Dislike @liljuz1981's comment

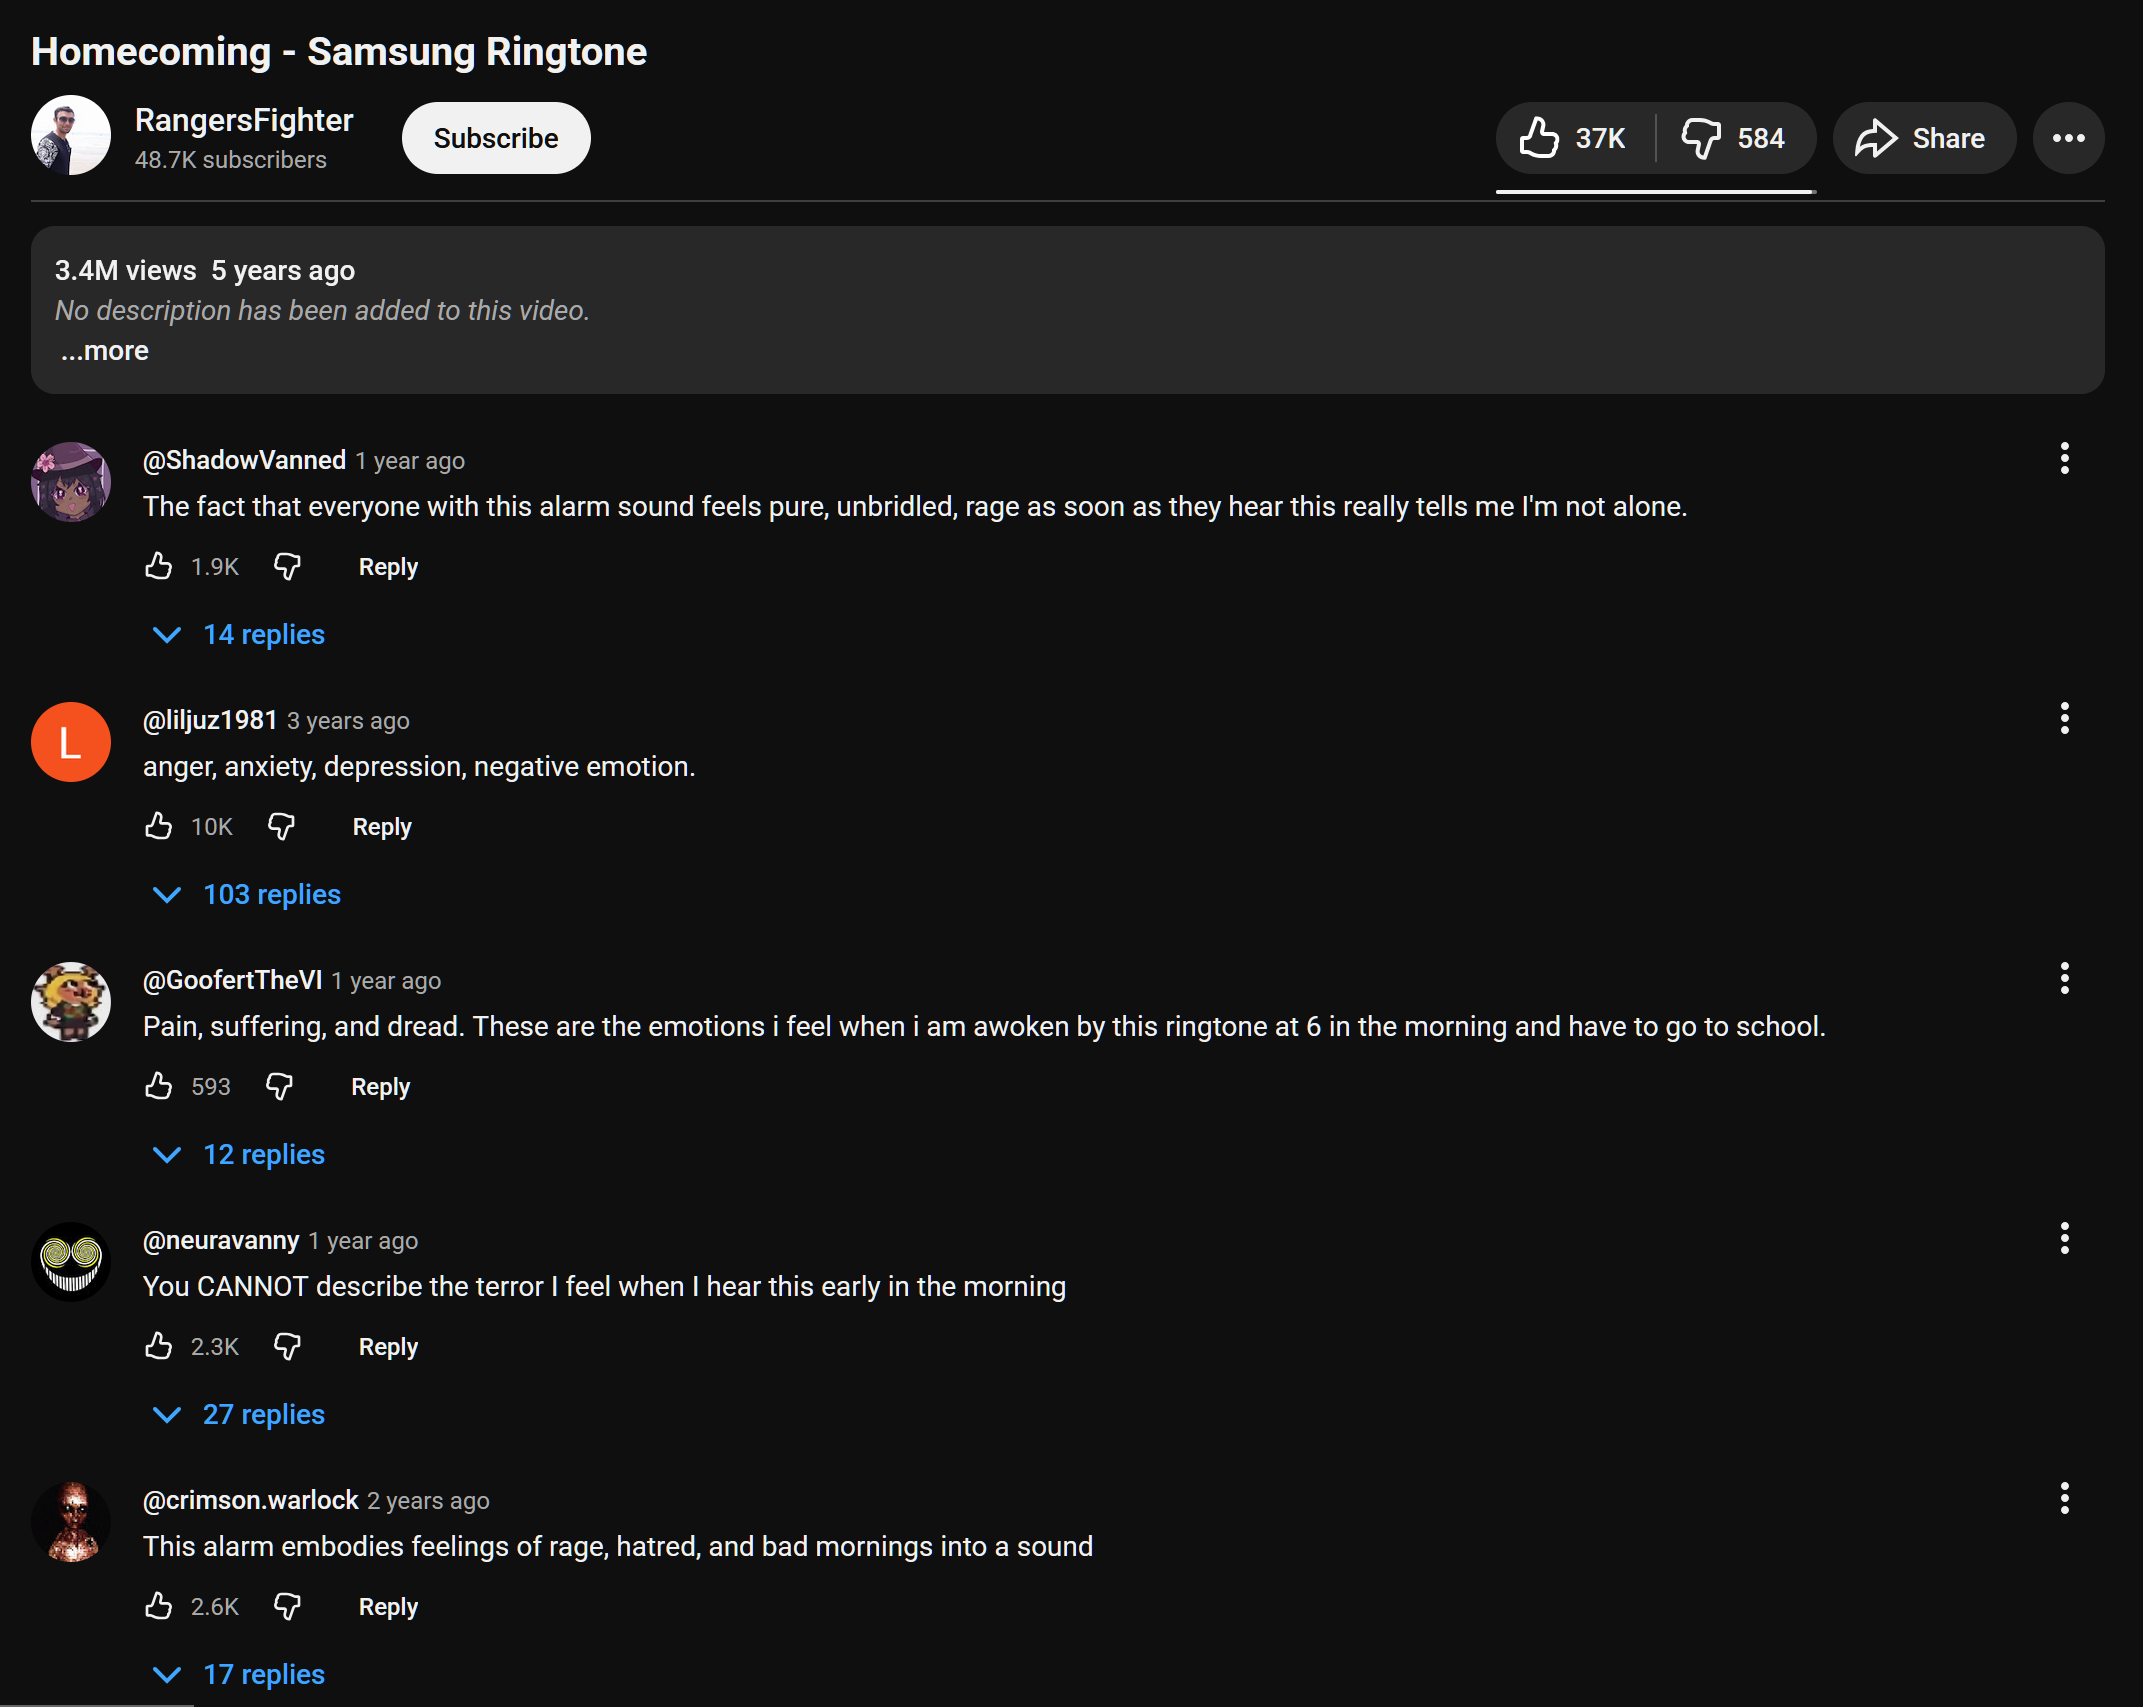tap(281, 826)
